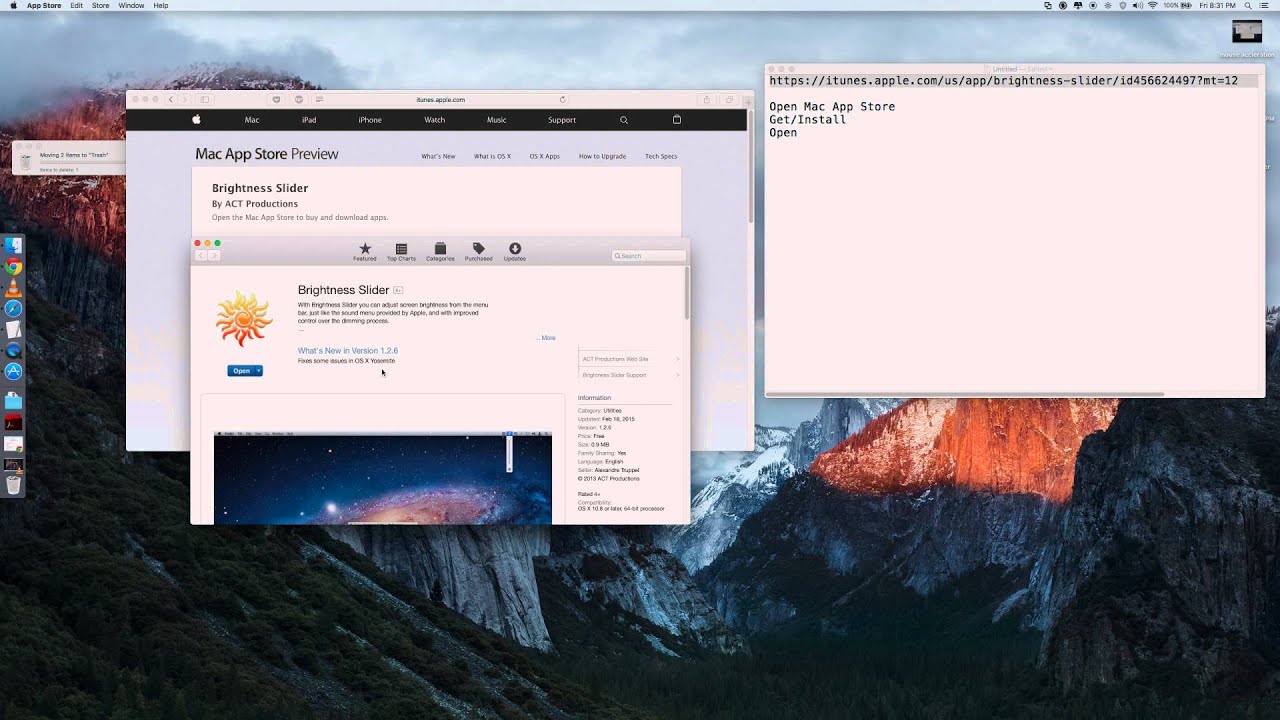This screenshot has height=720, width=1280.
Task: Click the Wi-Fi icon in the menu bar
Action: click(1152, 5)
